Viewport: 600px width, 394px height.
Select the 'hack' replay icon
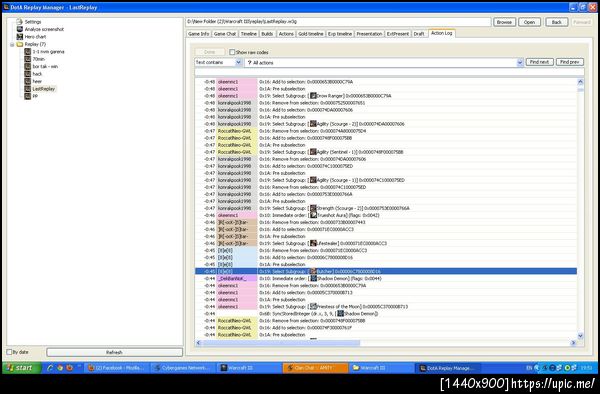[x=27, y=74]
